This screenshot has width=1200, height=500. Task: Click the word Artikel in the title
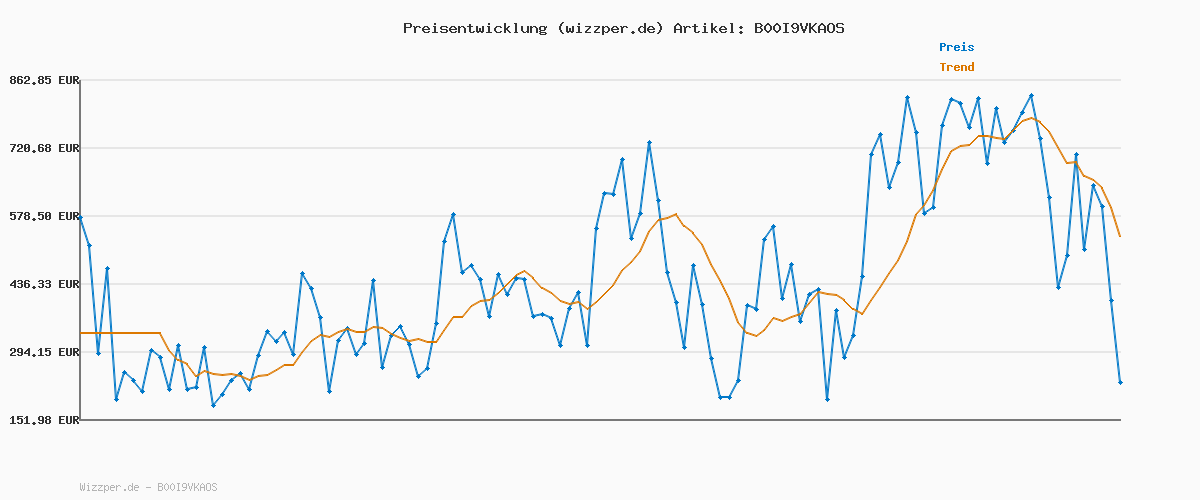708,28
